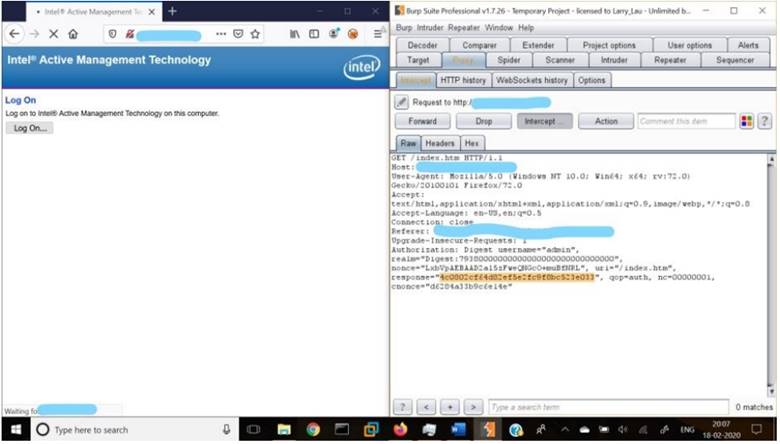Drop the intercepted request

point(484,121)
